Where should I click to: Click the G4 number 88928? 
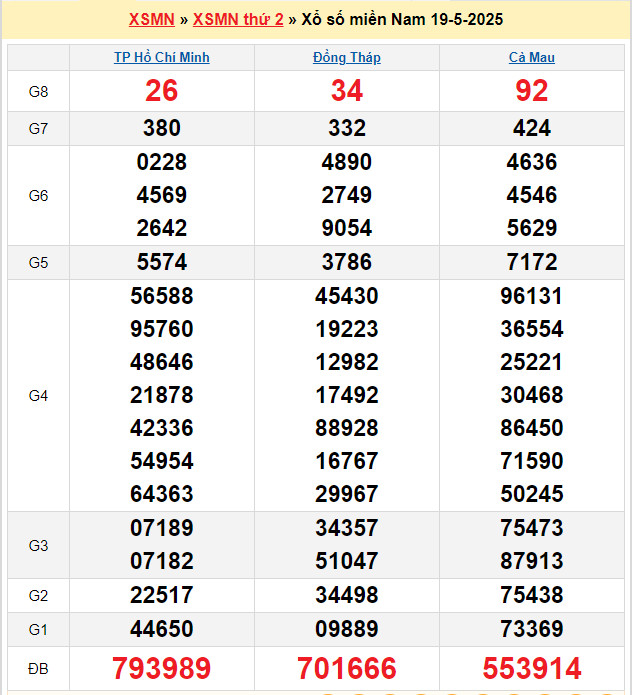(347, 428)
